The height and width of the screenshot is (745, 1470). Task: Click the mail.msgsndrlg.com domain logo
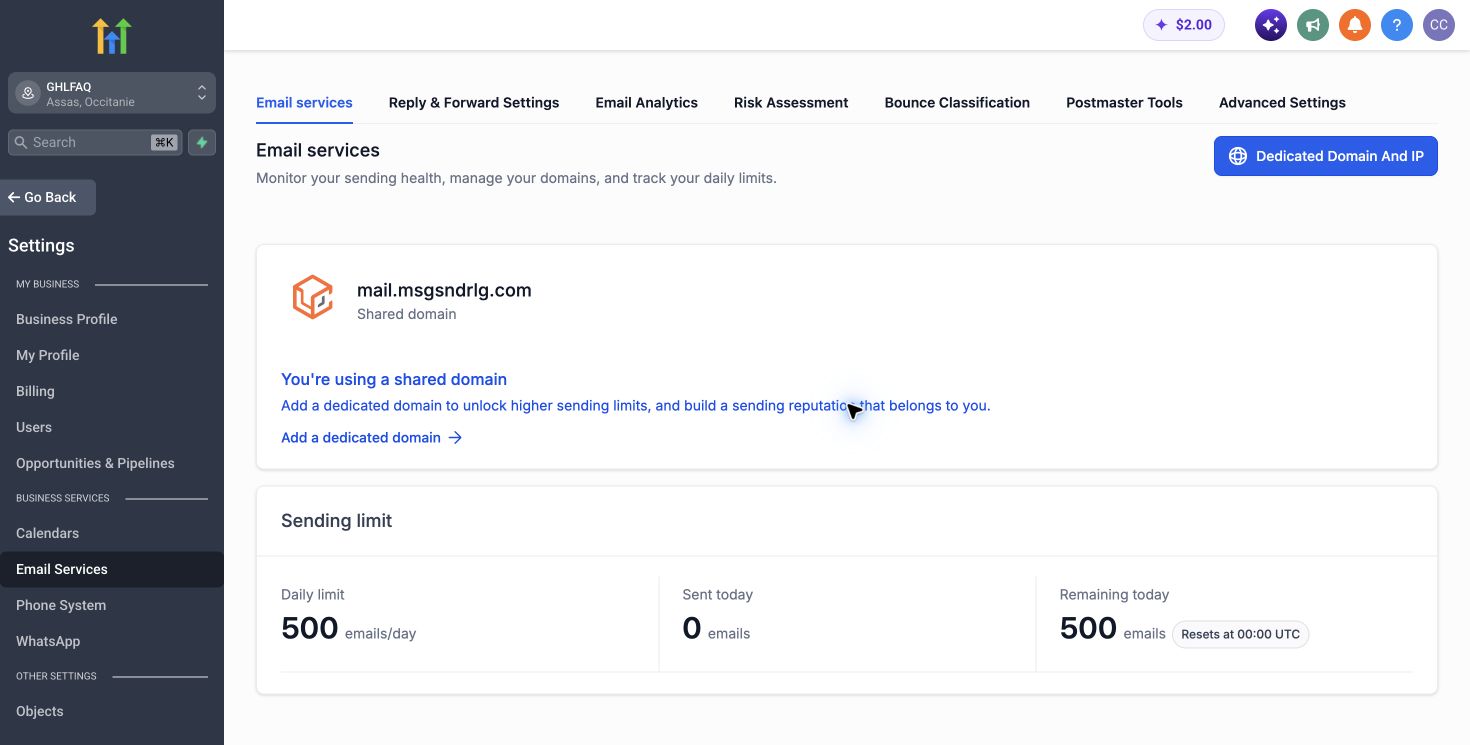point(312,298)
